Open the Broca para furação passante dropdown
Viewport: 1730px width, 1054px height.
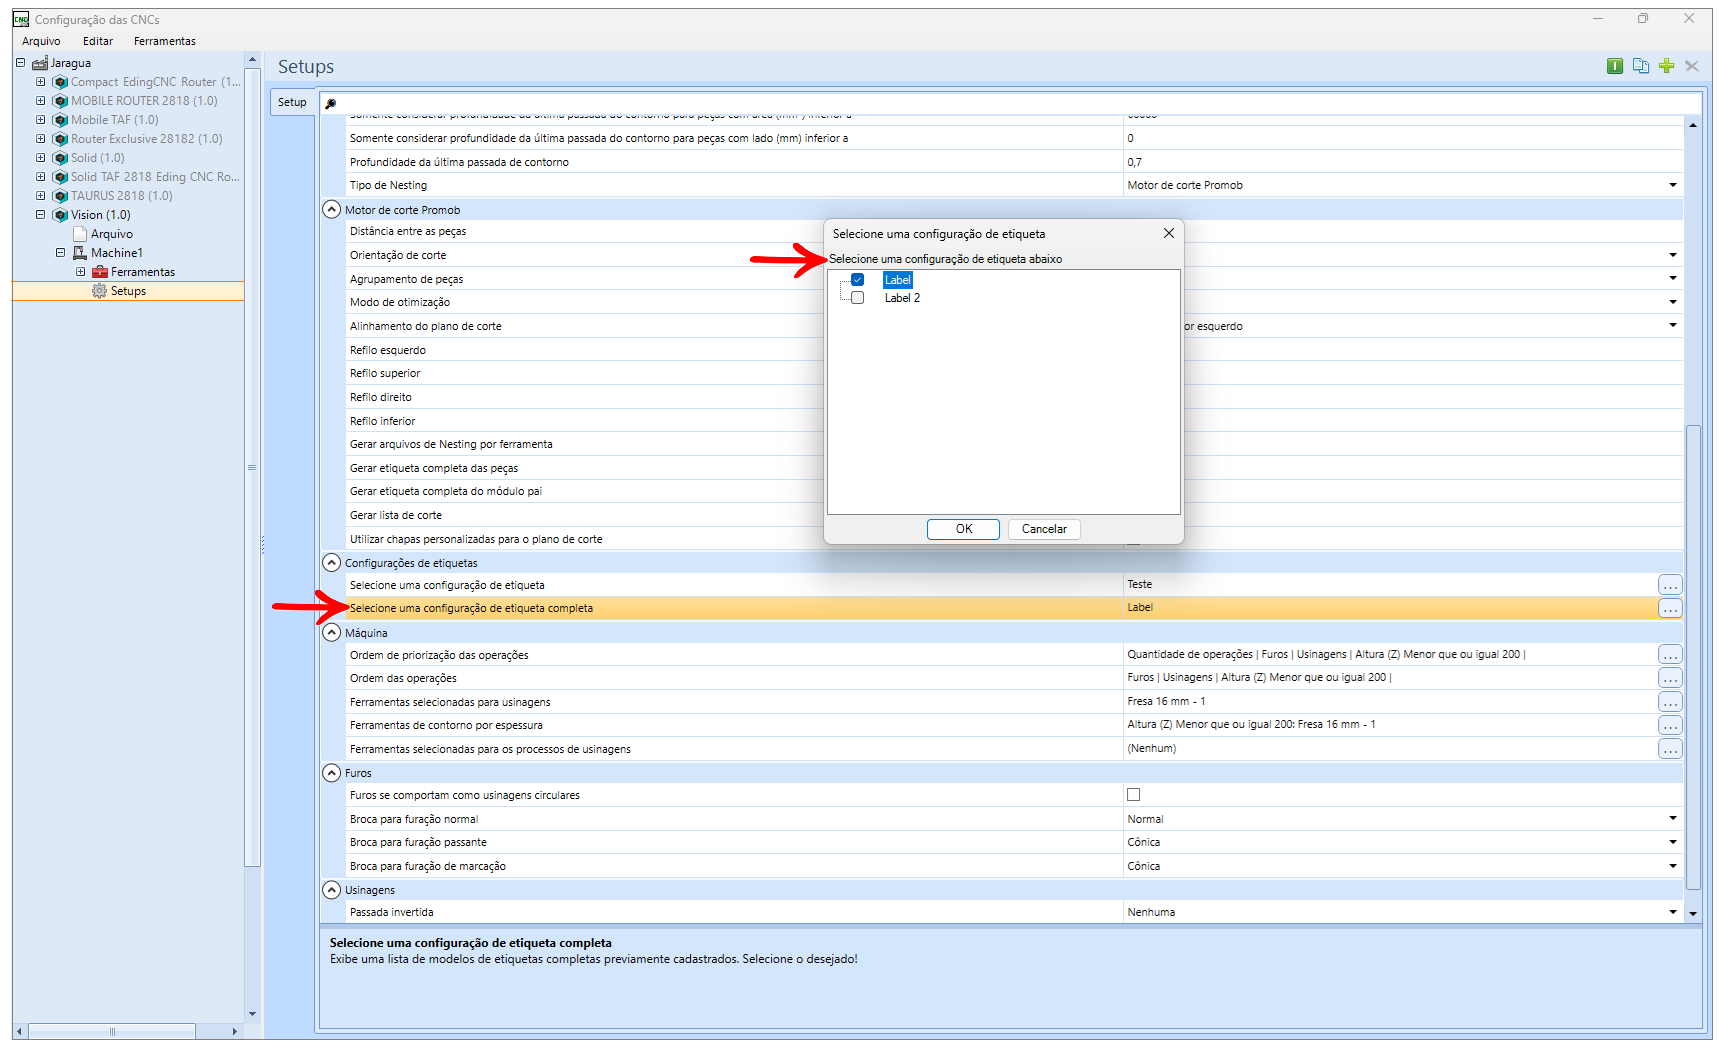(x=1672, y=842)
